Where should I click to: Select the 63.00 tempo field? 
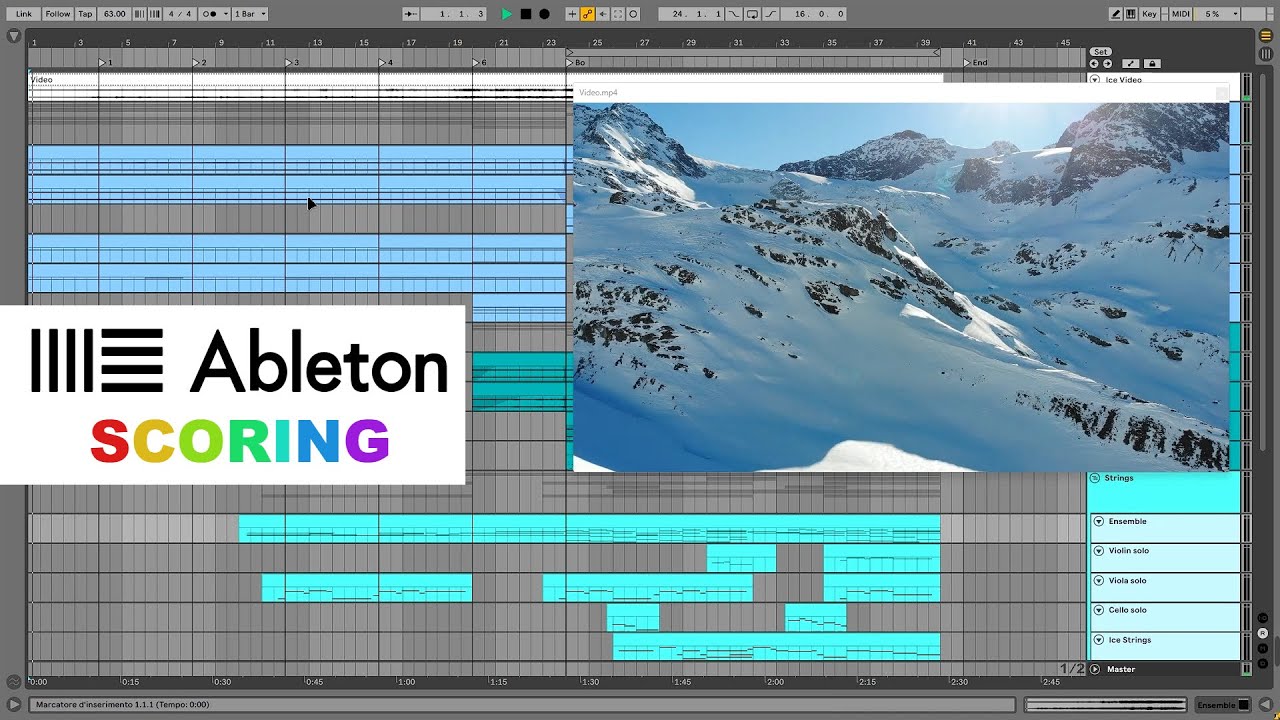point(114,14)
